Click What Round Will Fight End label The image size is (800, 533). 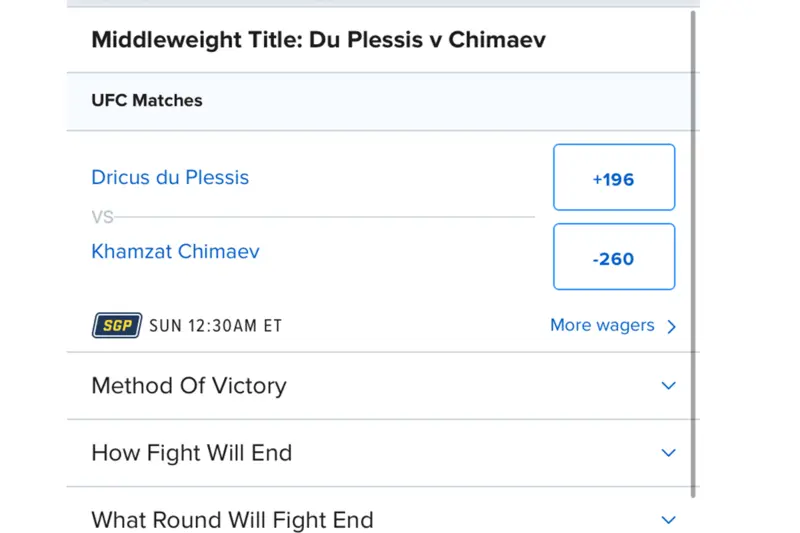232,519
